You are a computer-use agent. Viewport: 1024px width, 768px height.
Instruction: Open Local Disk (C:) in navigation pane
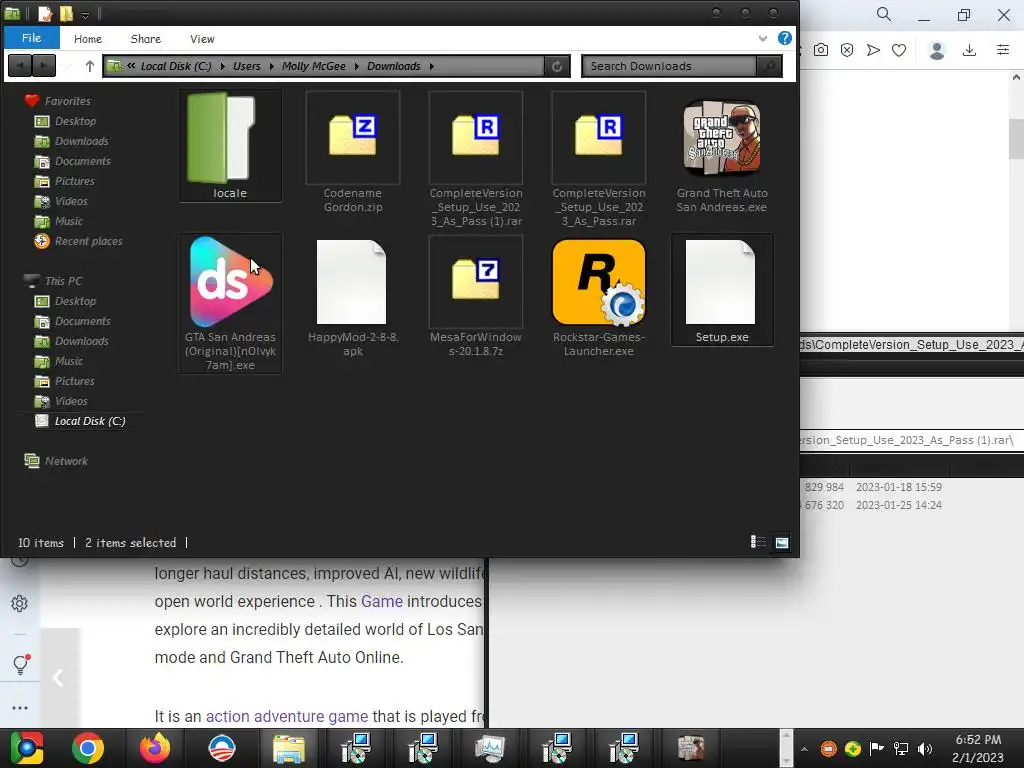(89, 421)
